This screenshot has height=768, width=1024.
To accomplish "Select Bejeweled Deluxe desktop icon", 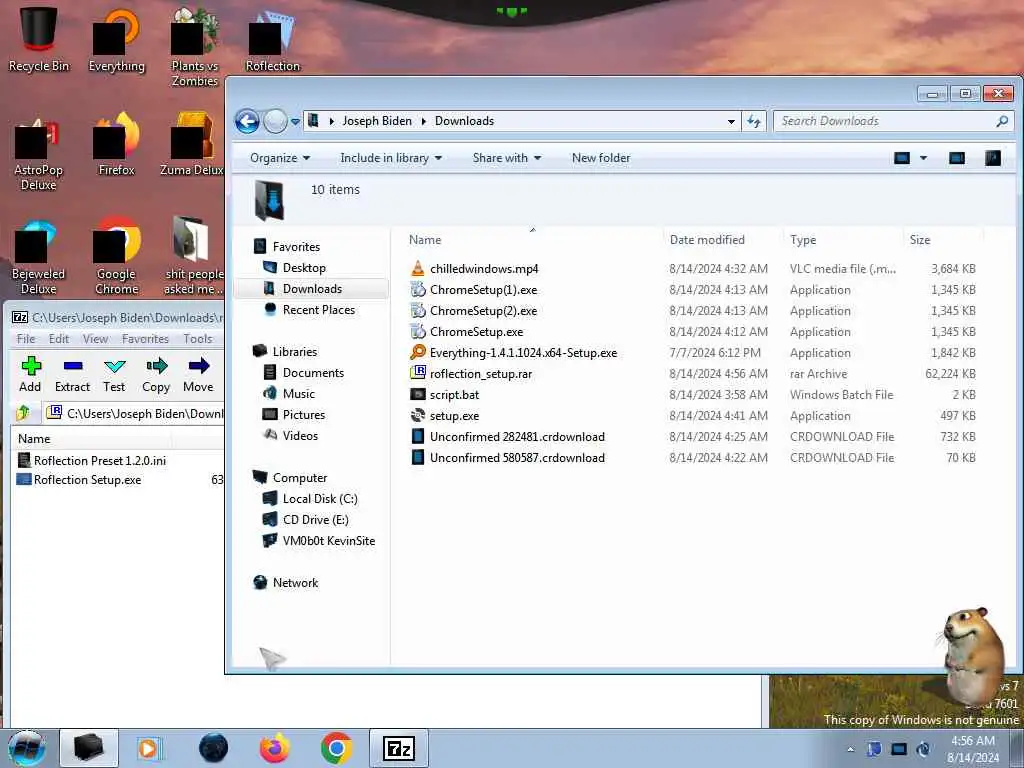I will coord(39,255).
